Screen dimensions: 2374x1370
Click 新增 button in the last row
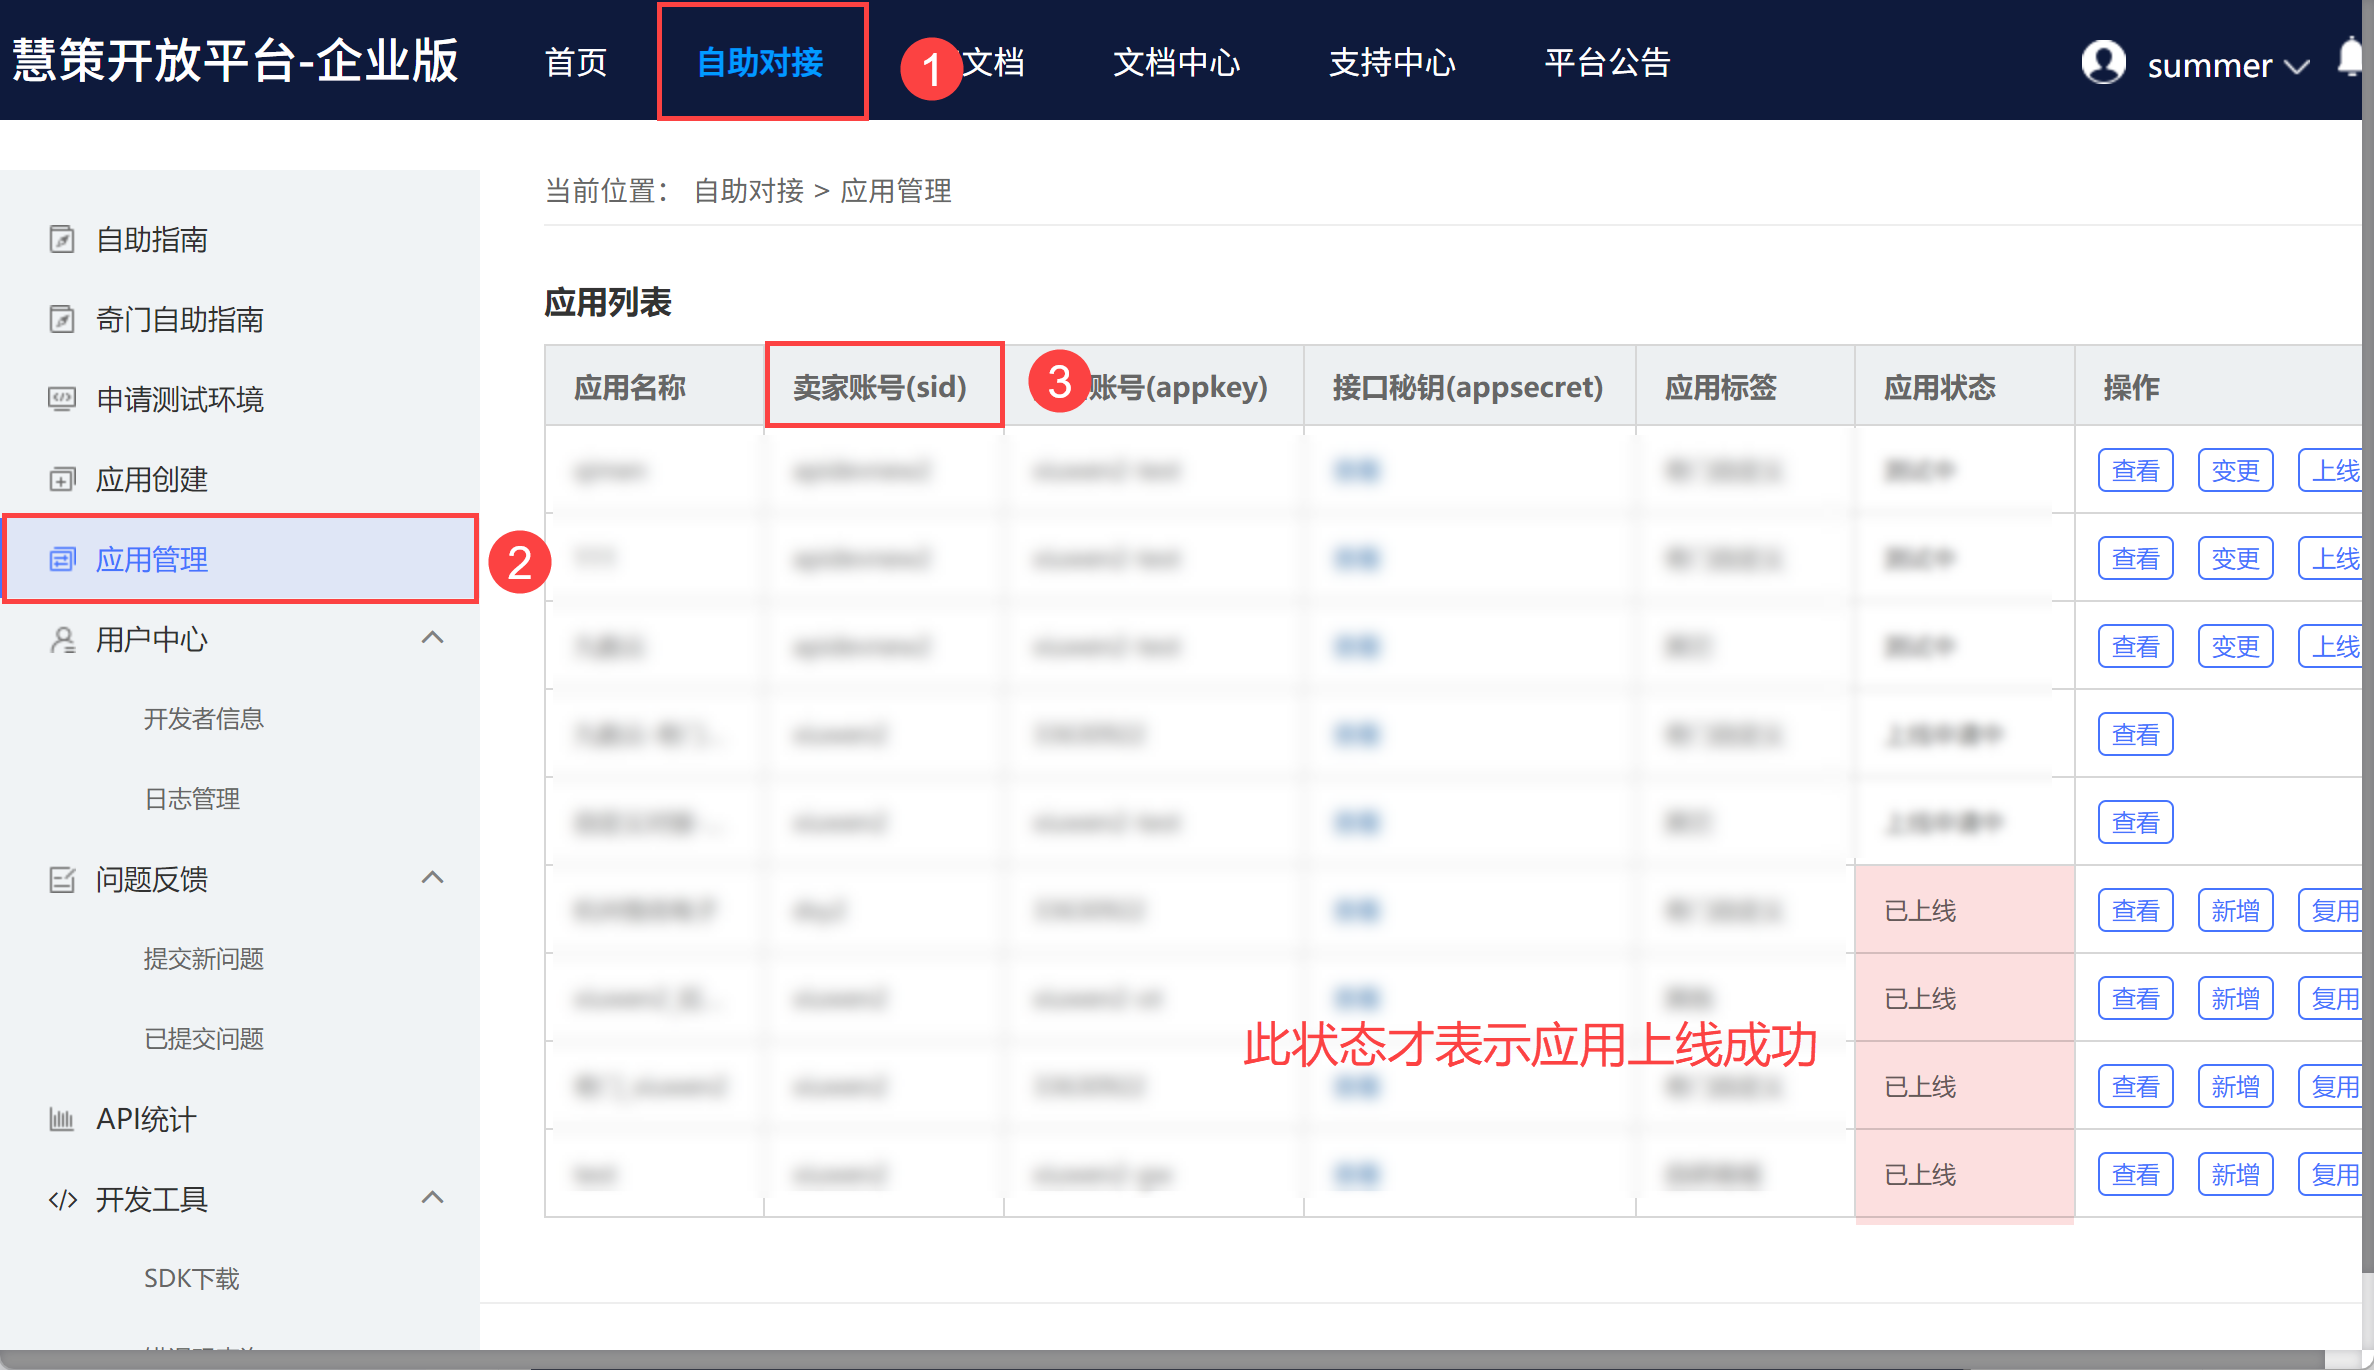point(2235,1175)
